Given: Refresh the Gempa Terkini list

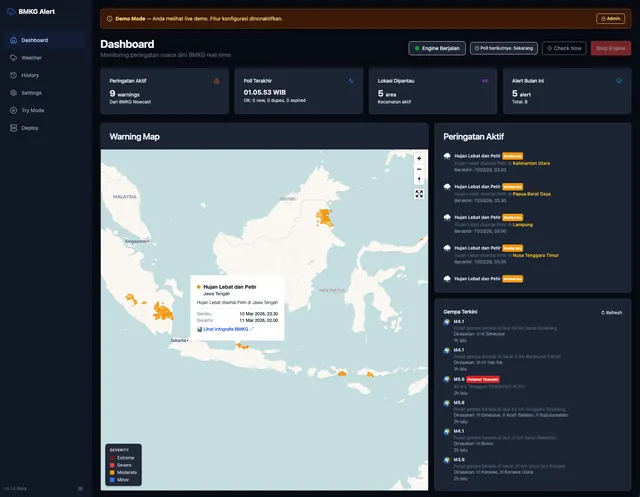Looking at the screenshot, I should pos(611,313).
